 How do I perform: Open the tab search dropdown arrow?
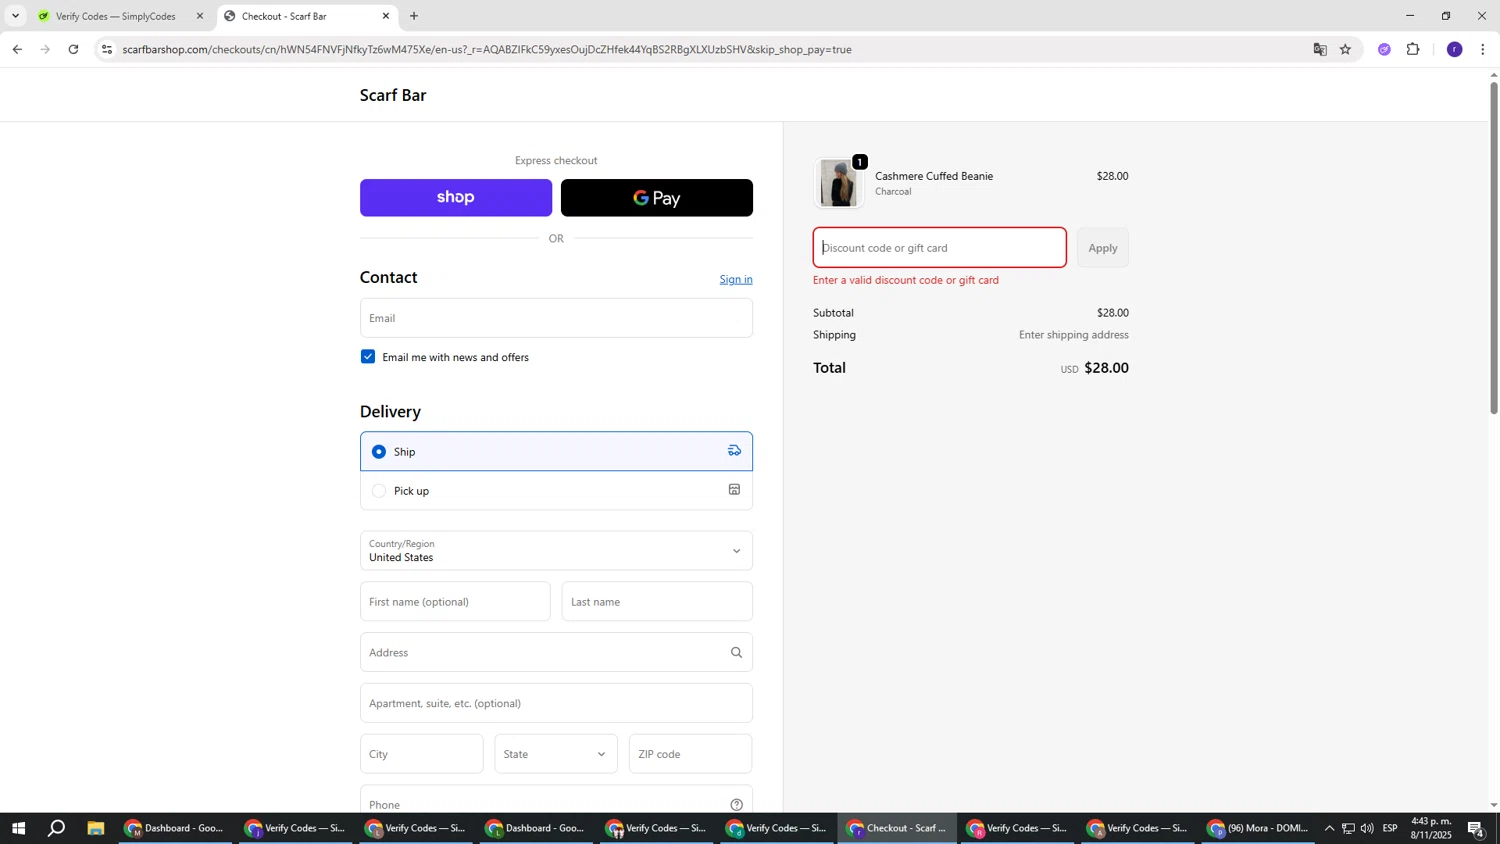tap(15, 16)
